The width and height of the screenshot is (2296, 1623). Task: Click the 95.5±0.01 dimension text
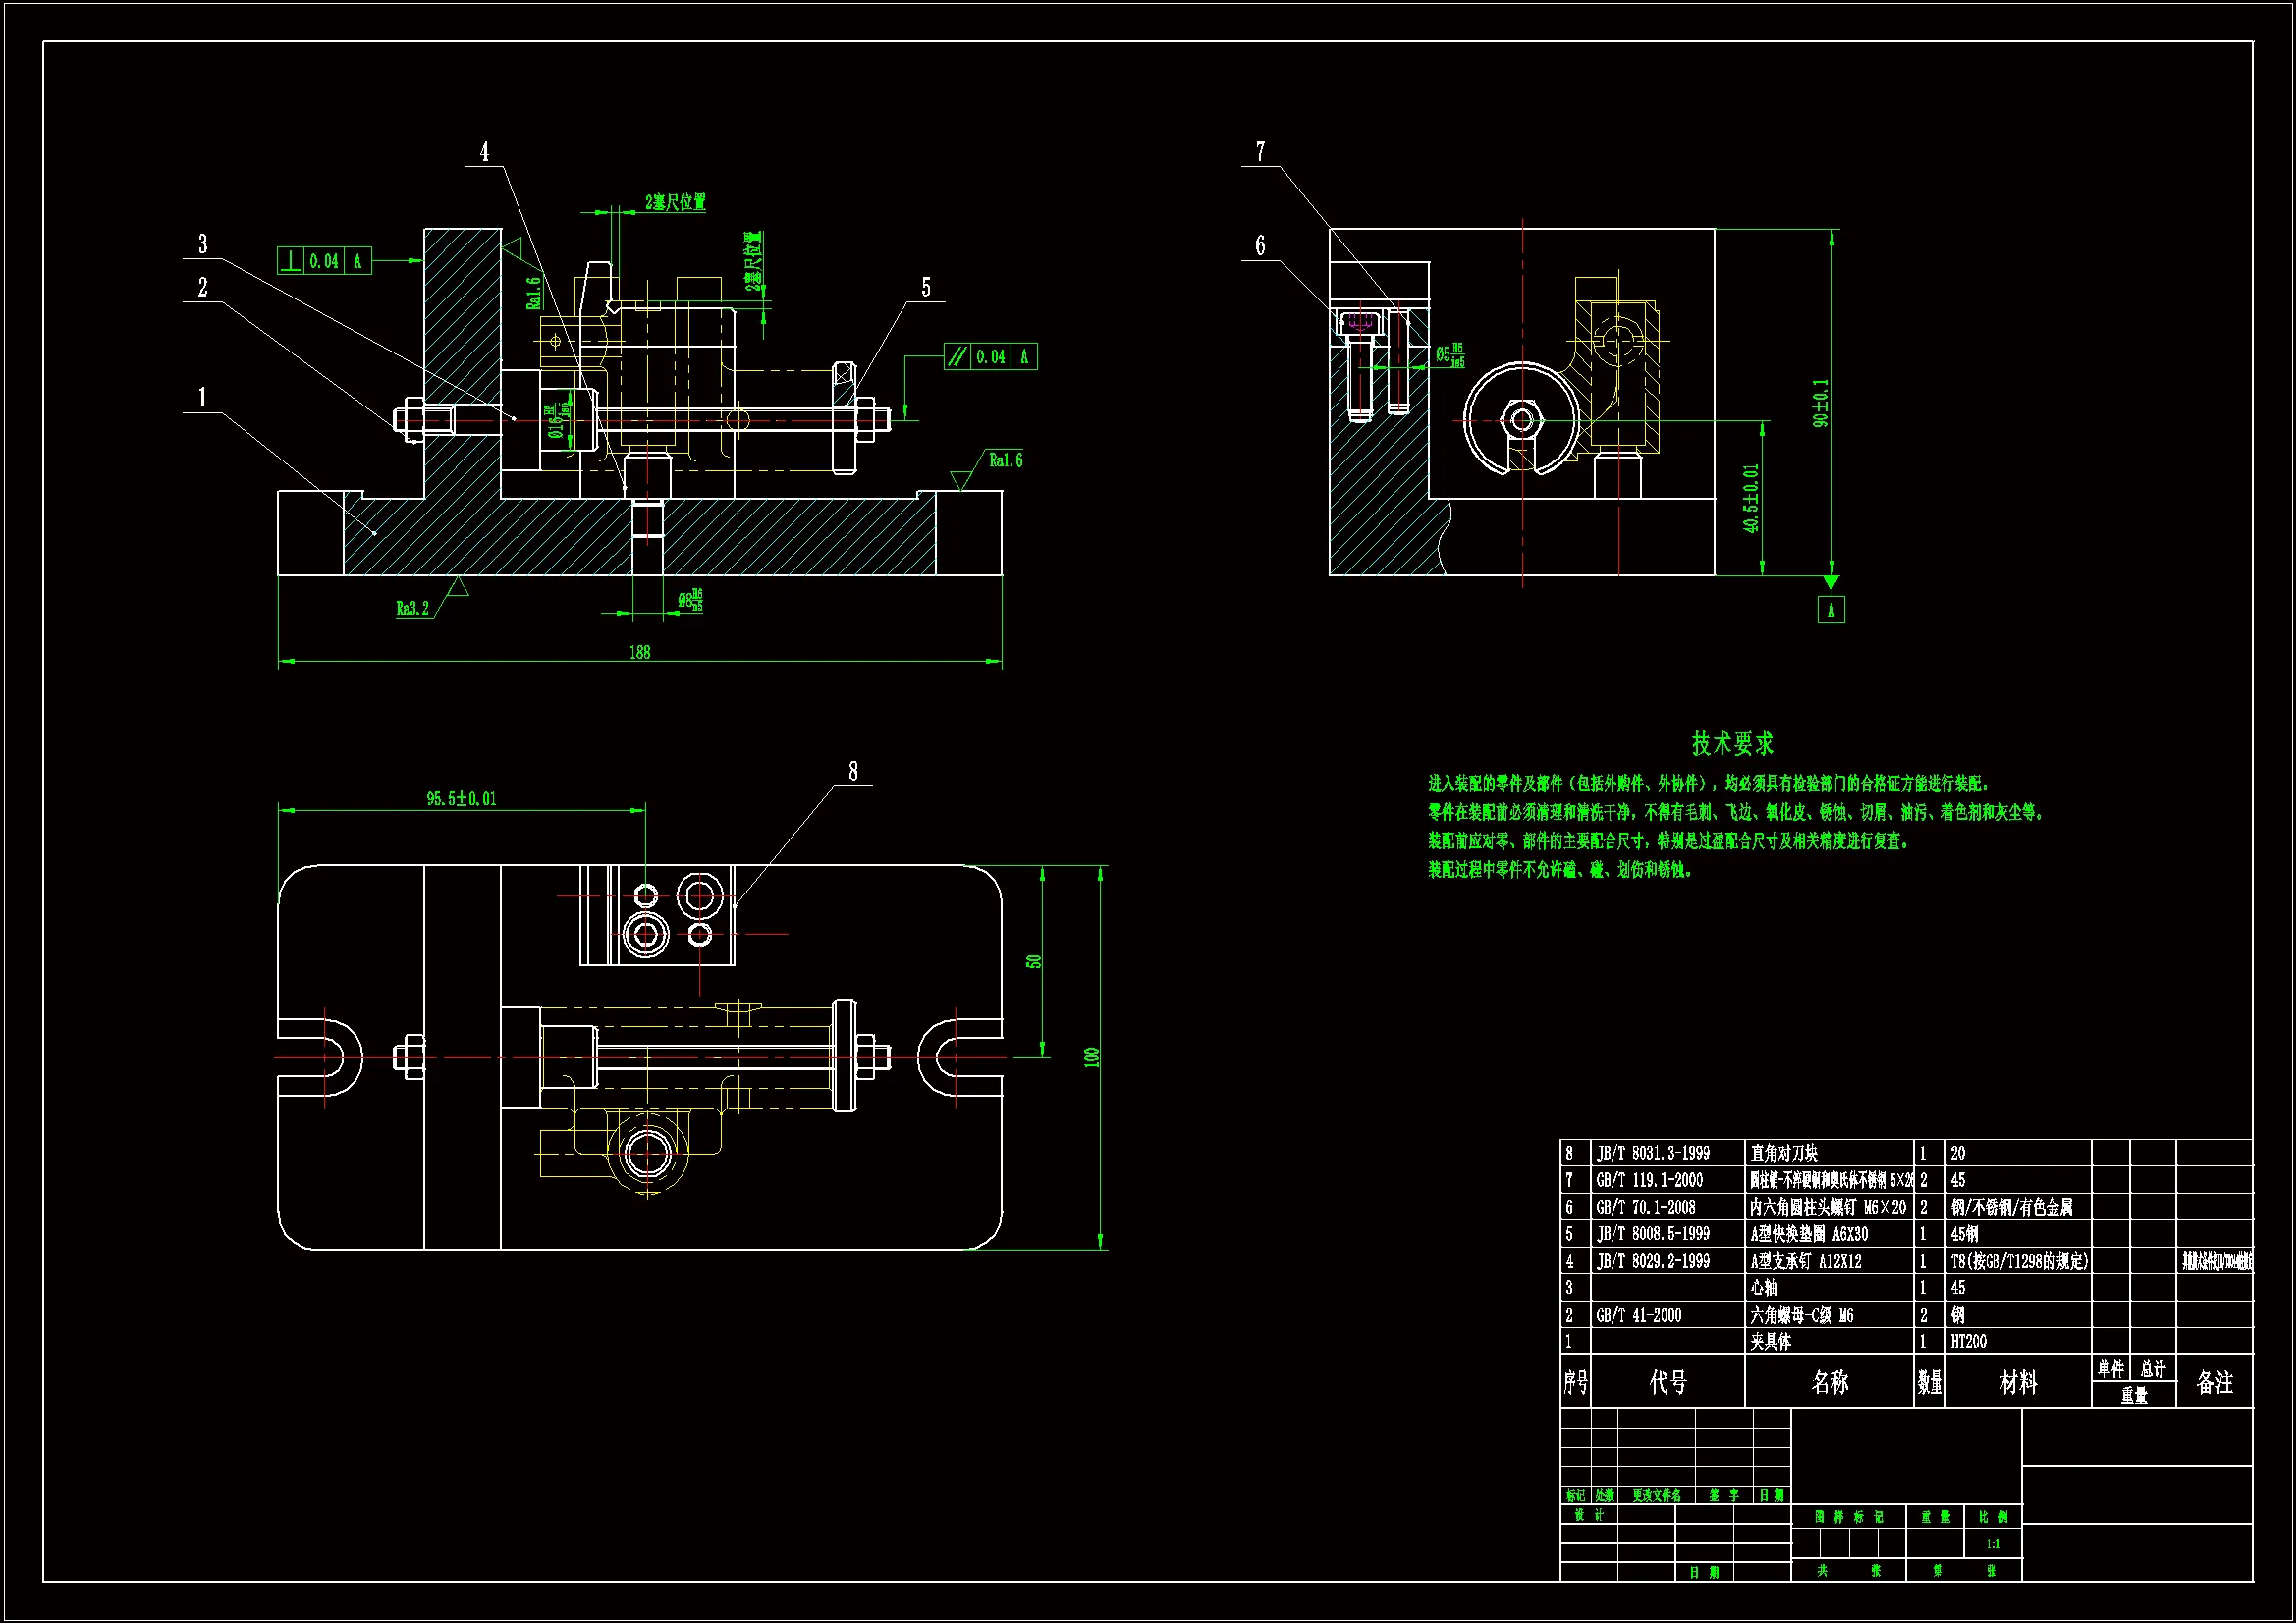(461, 799)
